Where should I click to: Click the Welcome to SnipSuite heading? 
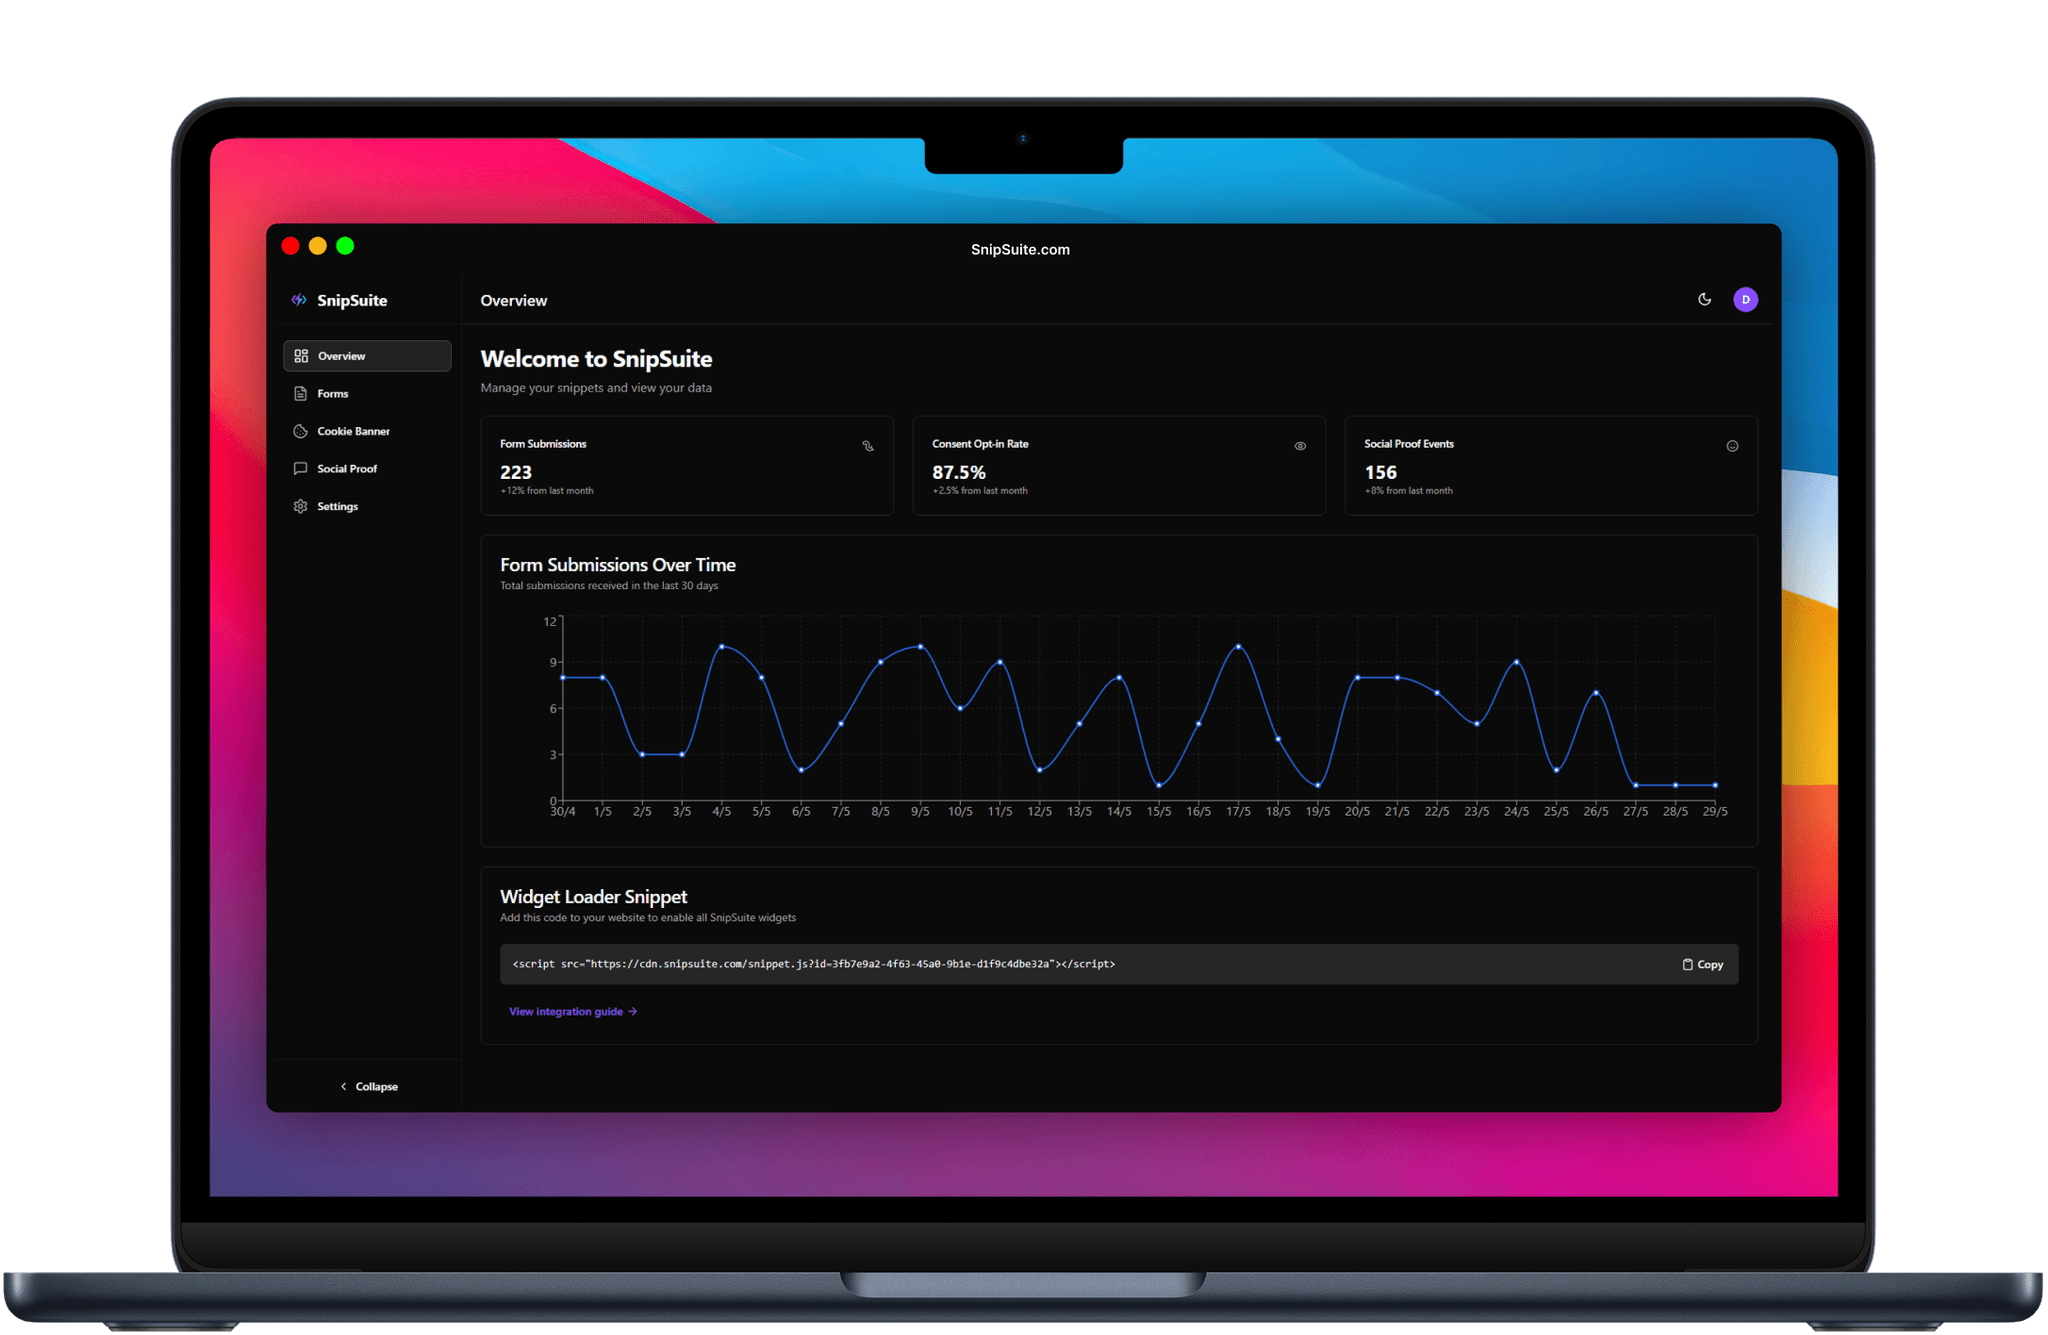[596, 359]
